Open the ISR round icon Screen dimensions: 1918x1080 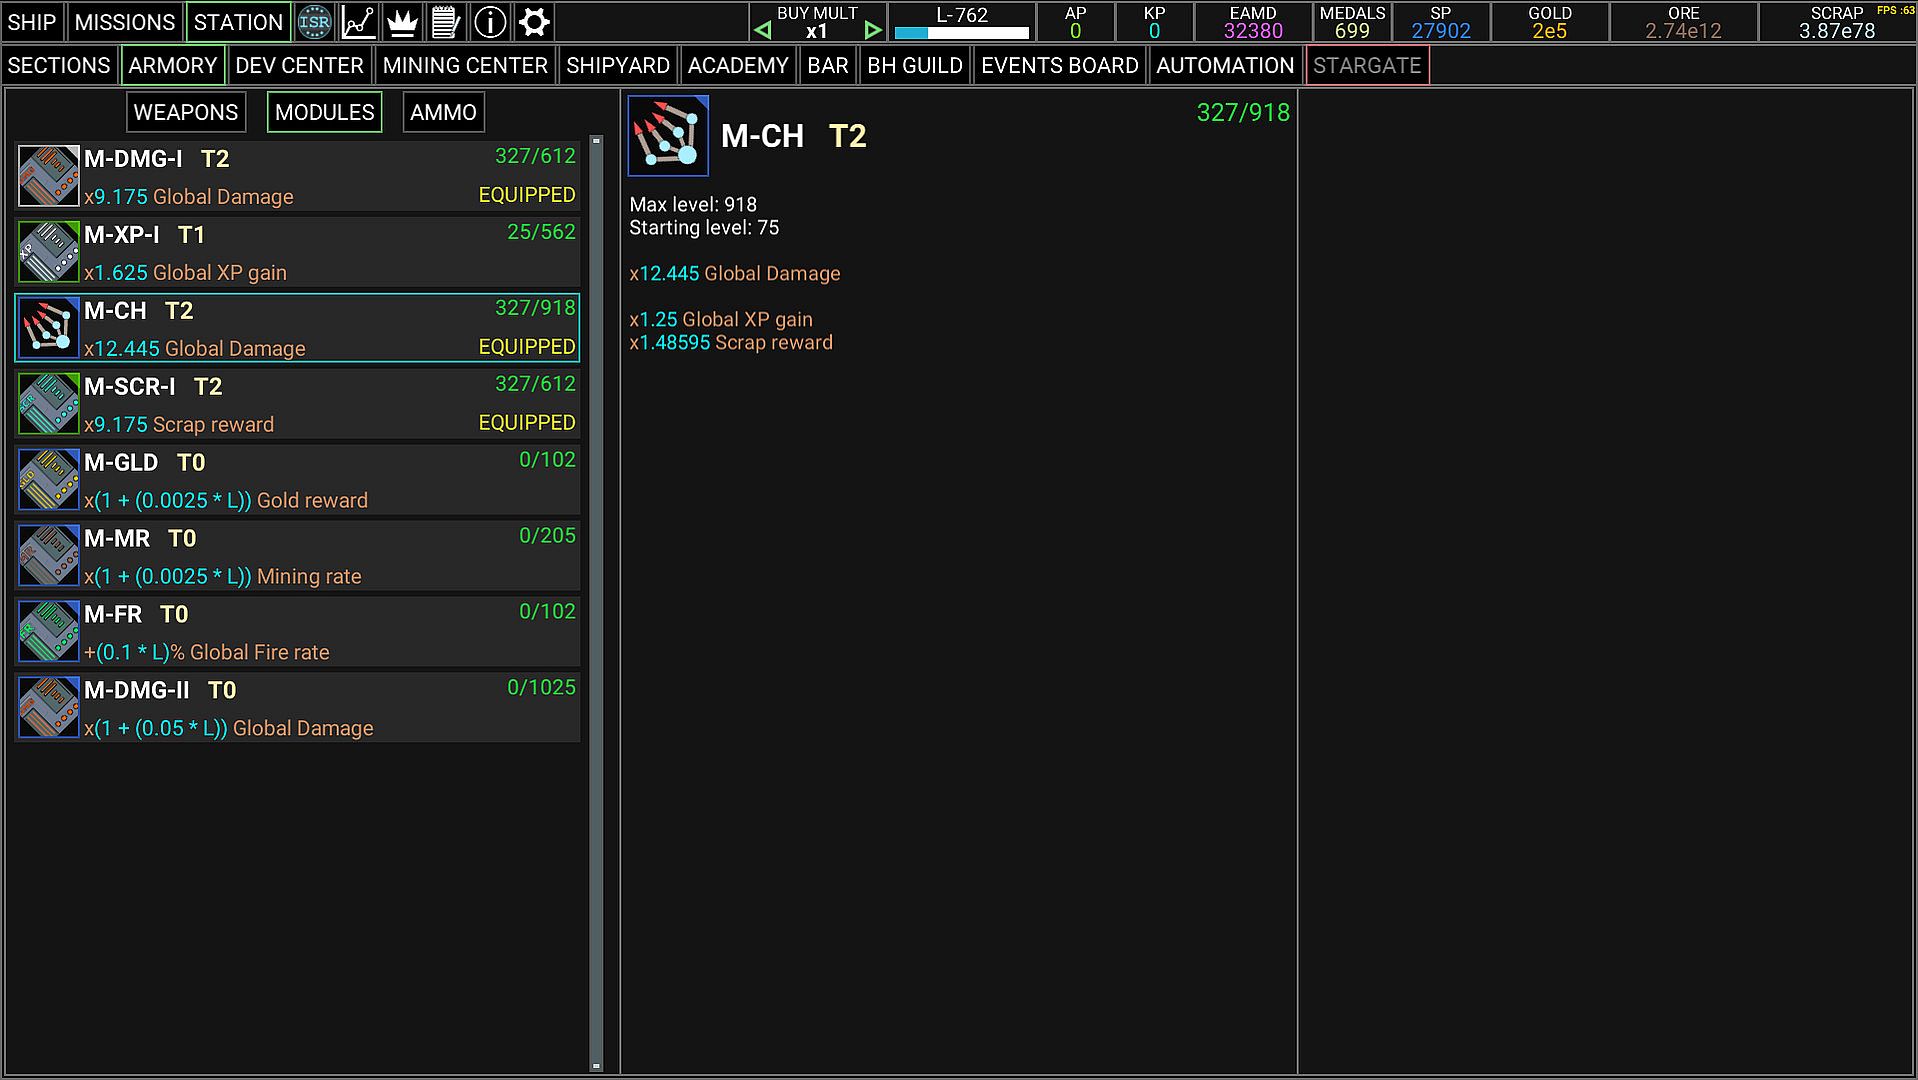click(x=314, y=22)
